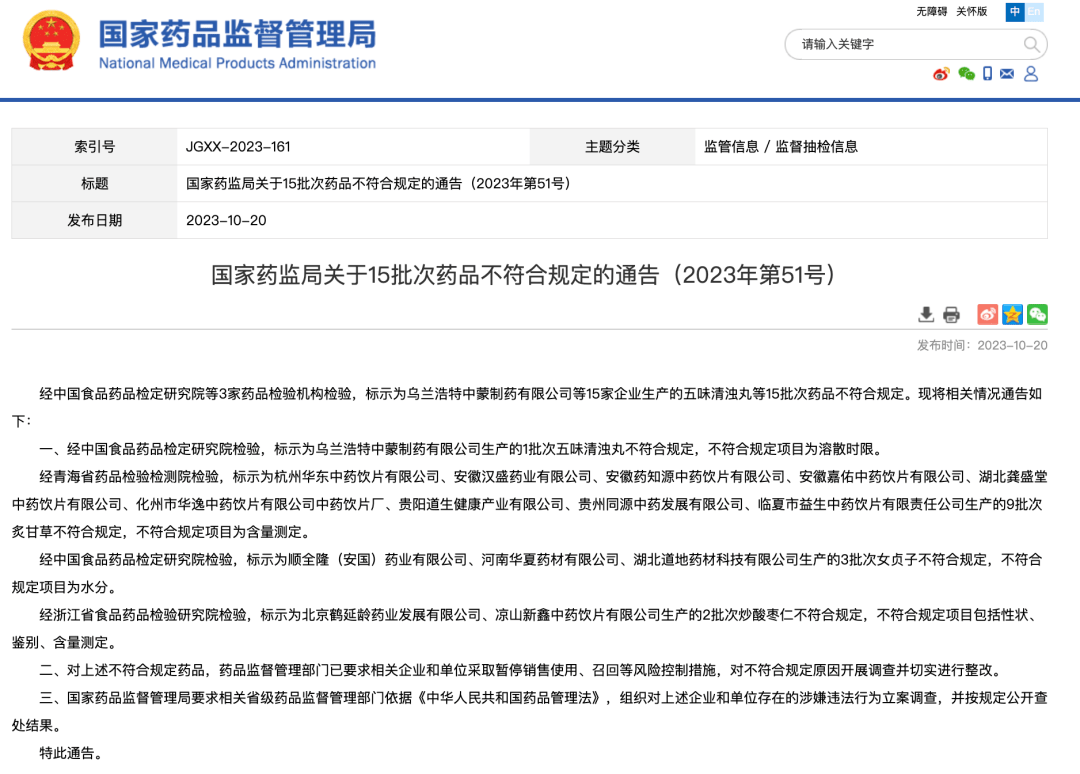Click the user account icon in the header
The width and height of the screenshot is (1080, 774).
pos(1031,74)
